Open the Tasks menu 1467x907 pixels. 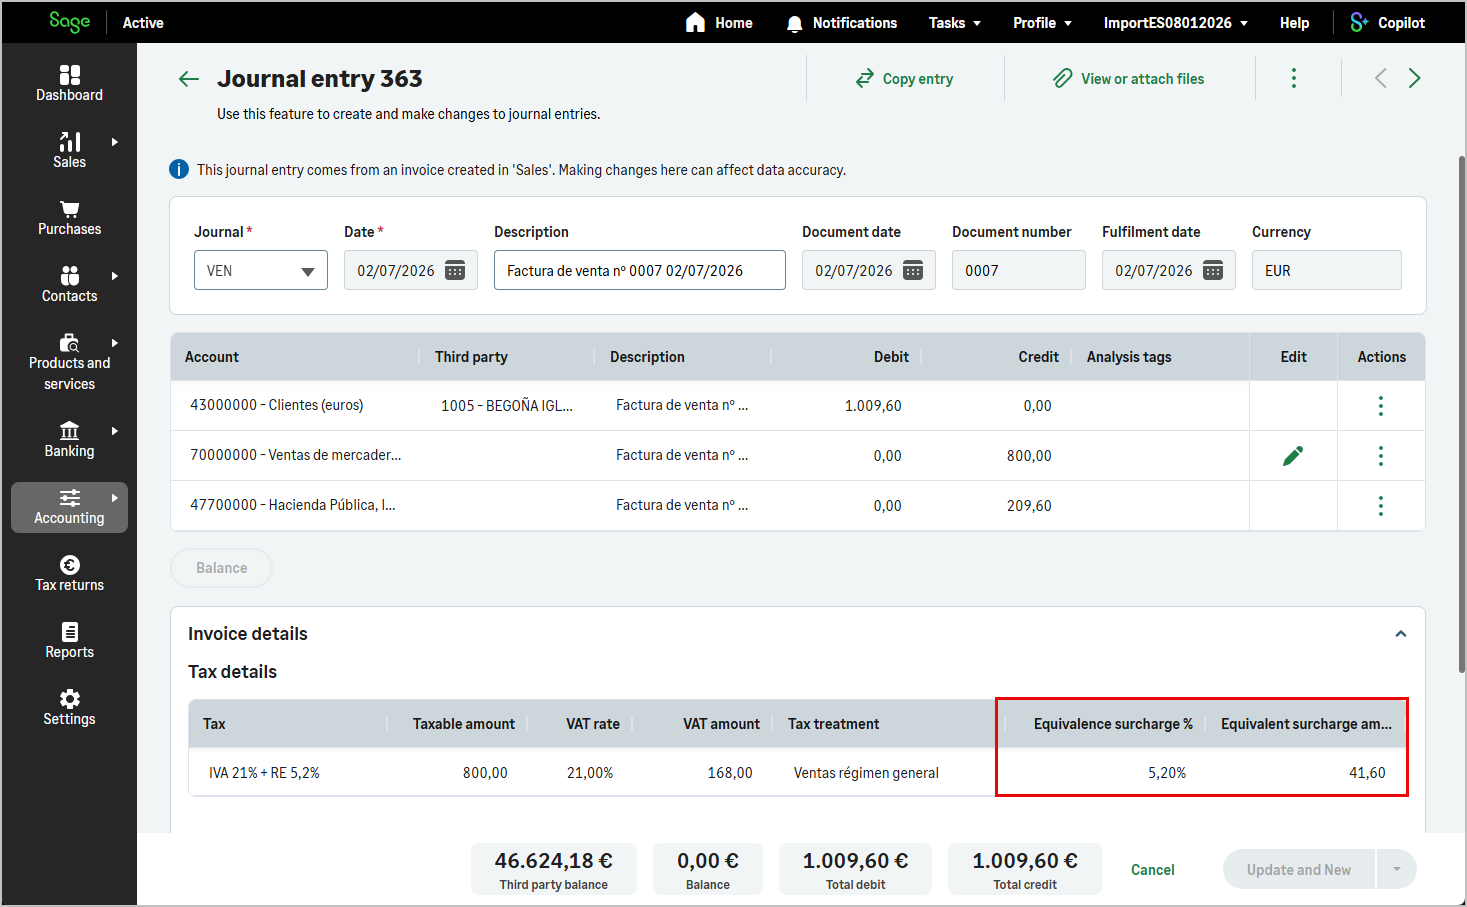[955, 22]
